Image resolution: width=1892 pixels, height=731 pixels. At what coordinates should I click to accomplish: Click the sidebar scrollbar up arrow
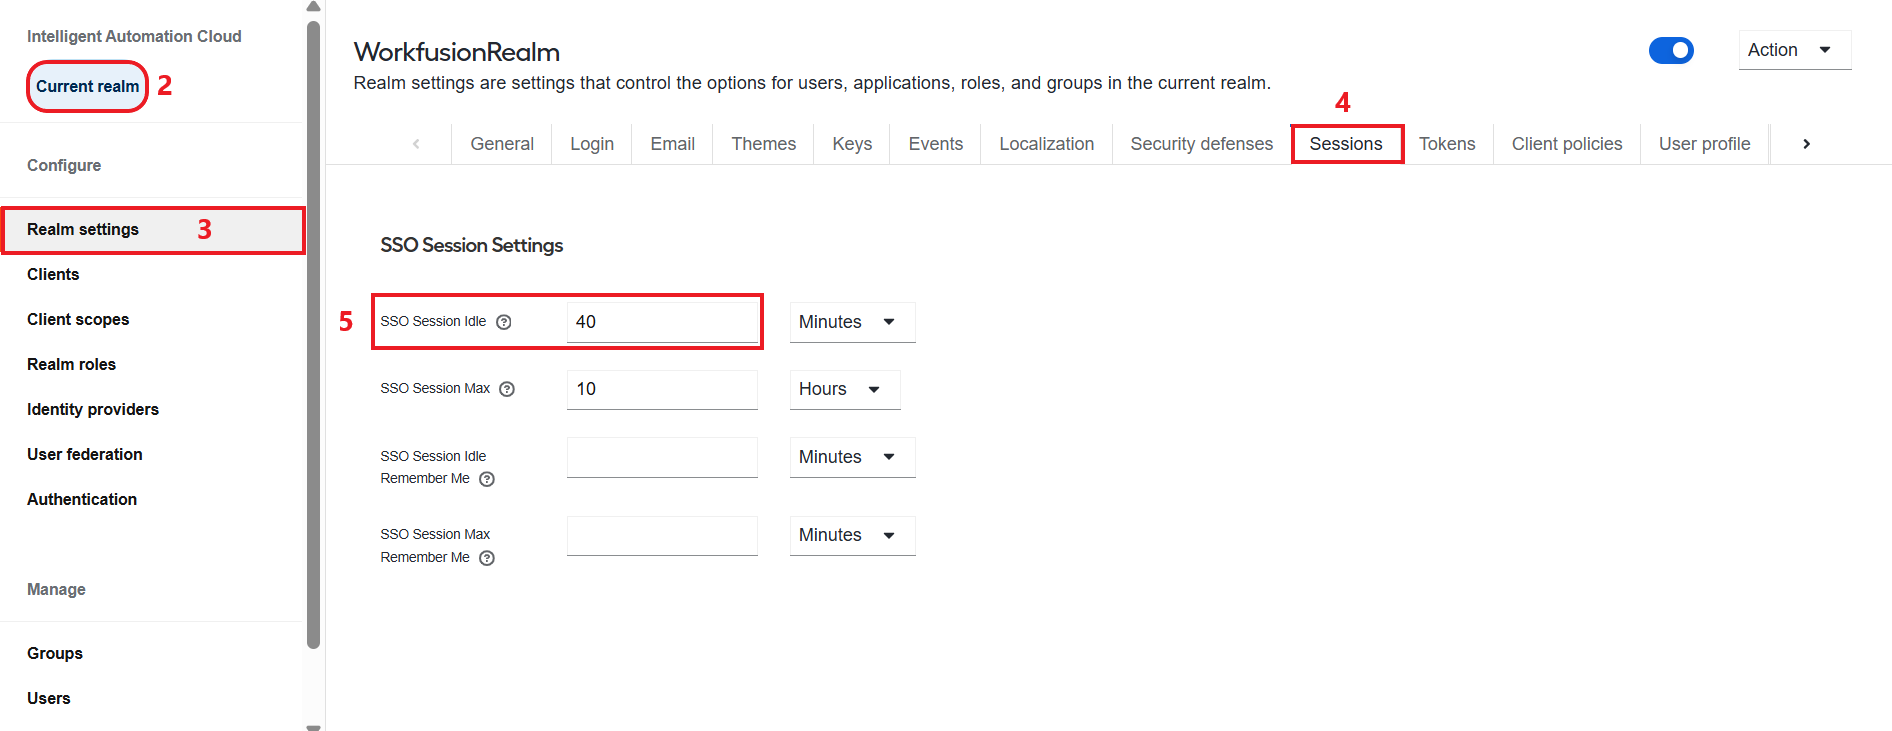[313, 7]
